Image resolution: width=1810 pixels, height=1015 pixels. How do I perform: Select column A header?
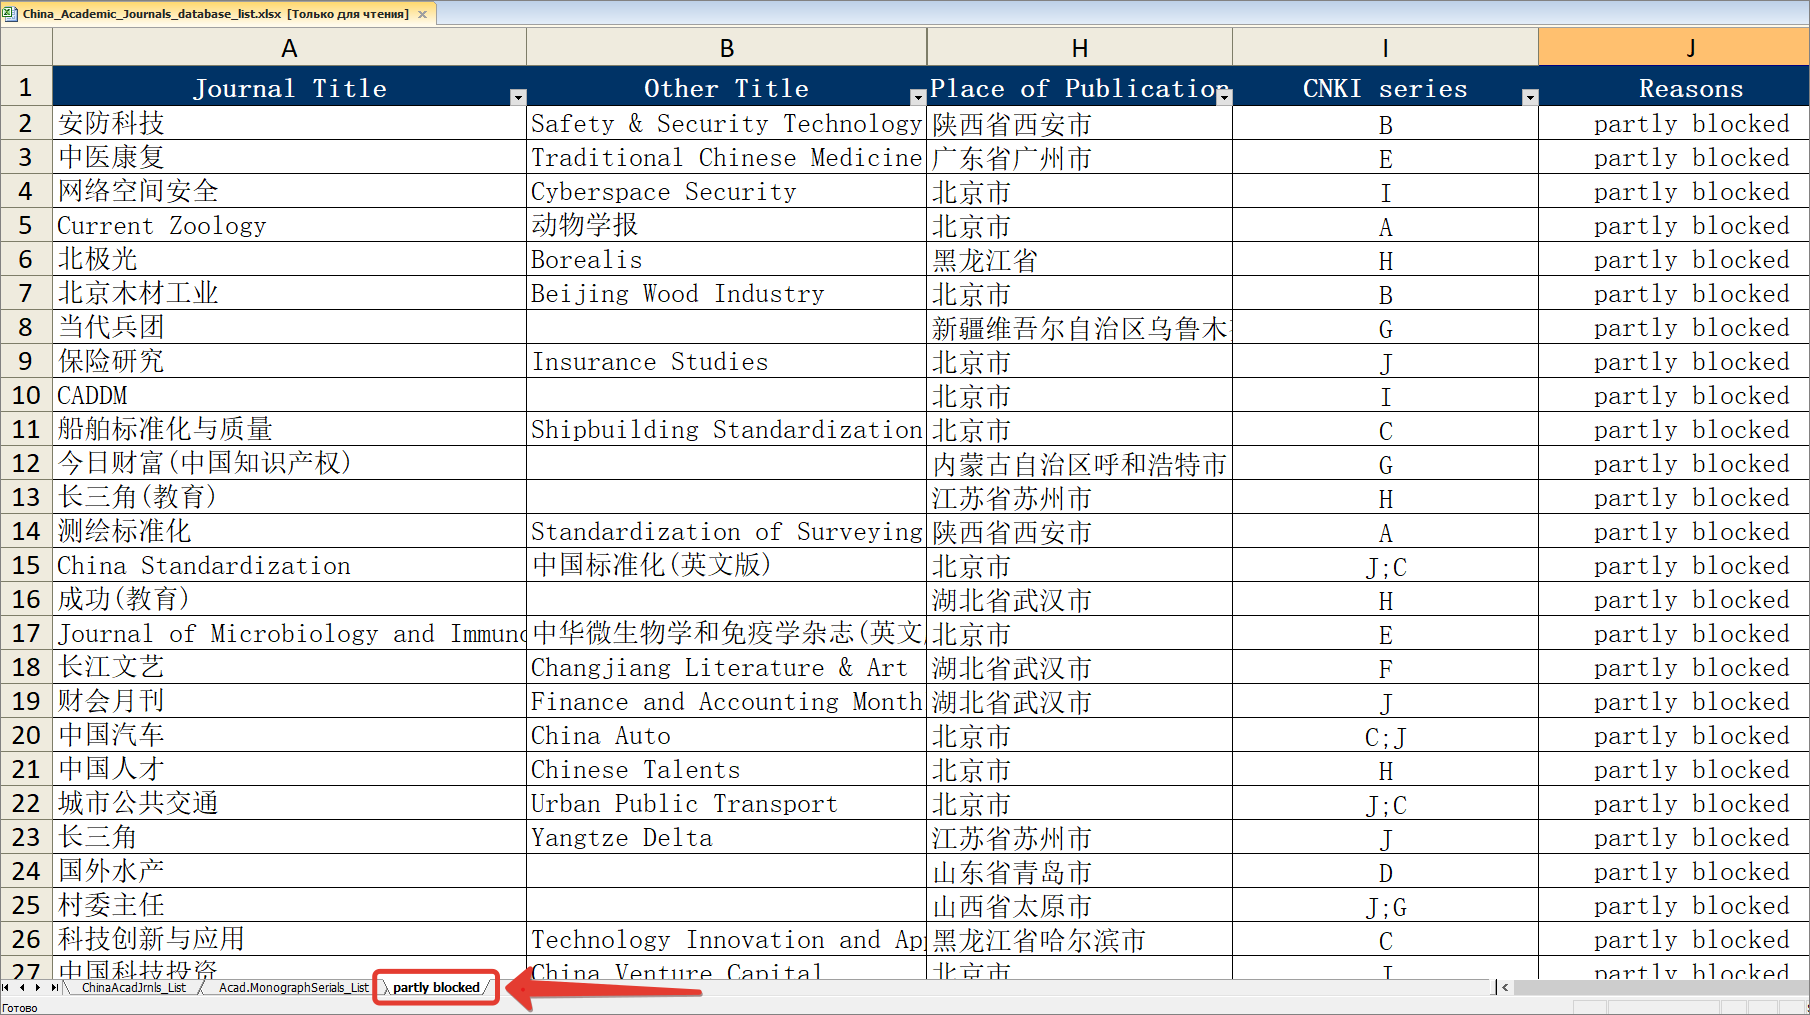(289, 48)
